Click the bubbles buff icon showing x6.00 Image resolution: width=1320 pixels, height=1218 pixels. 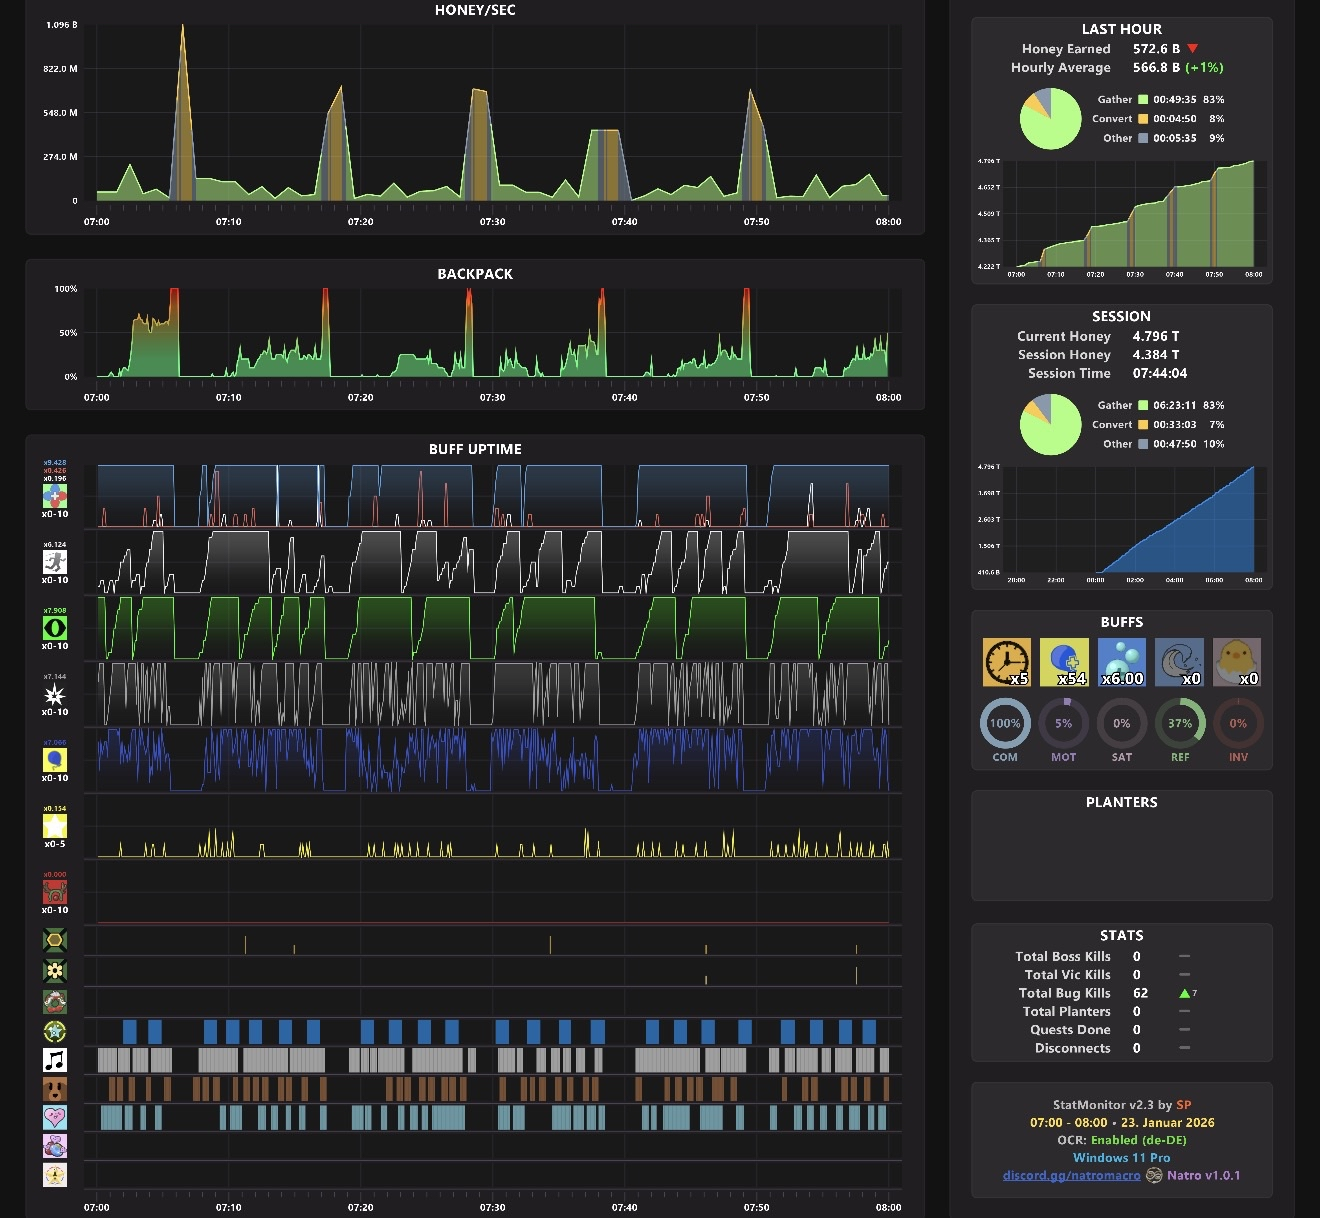pyautogui.click(x=1122, y=663)
